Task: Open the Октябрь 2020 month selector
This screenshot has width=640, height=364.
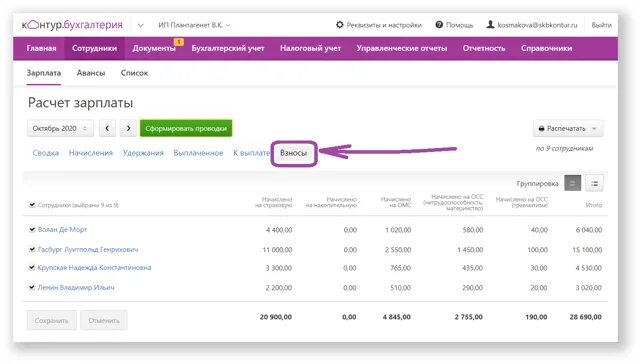Action: (60, 128)
